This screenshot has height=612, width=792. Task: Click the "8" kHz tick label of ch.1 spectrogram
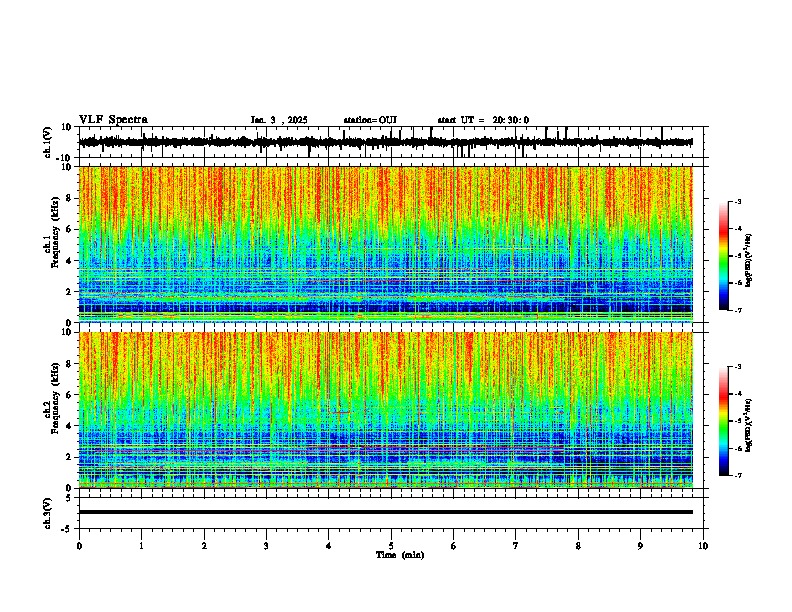[x=69, y=198]
